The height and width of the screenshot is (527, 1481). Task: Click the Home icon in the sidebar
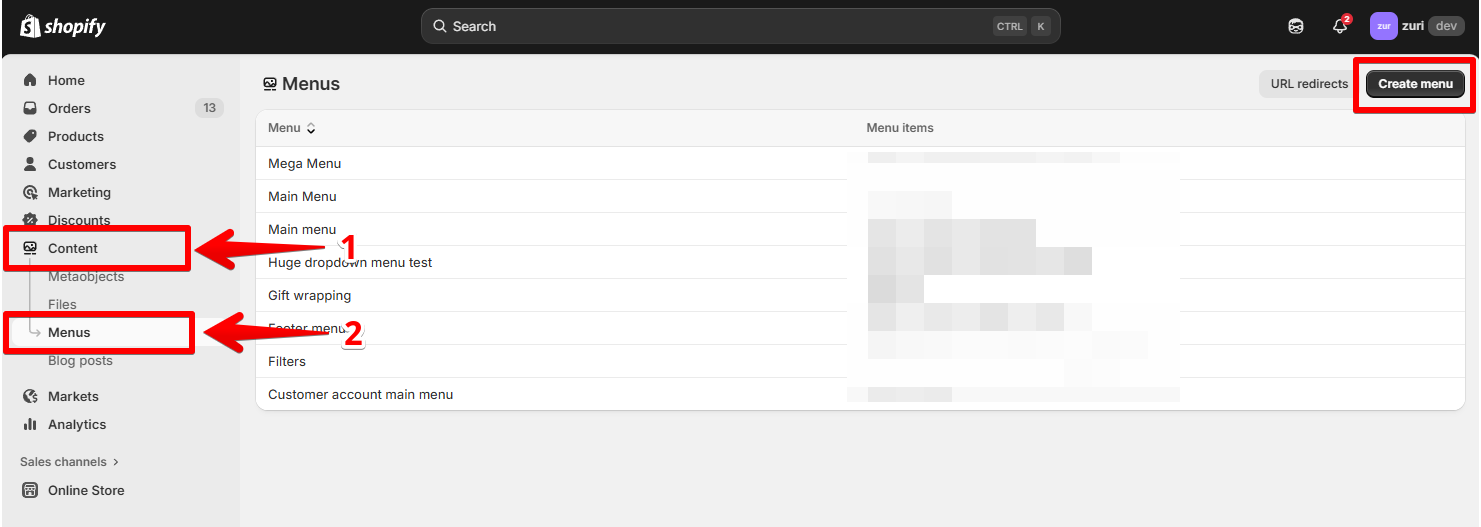click(30, 80)
